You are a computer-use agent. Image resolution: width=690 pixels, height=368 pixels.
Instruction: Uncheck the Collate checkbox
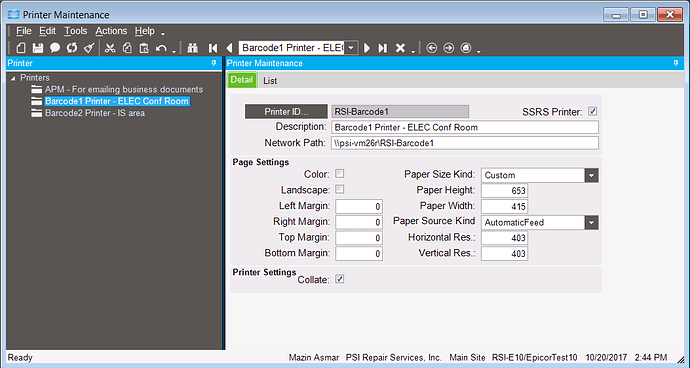(339, 279)
